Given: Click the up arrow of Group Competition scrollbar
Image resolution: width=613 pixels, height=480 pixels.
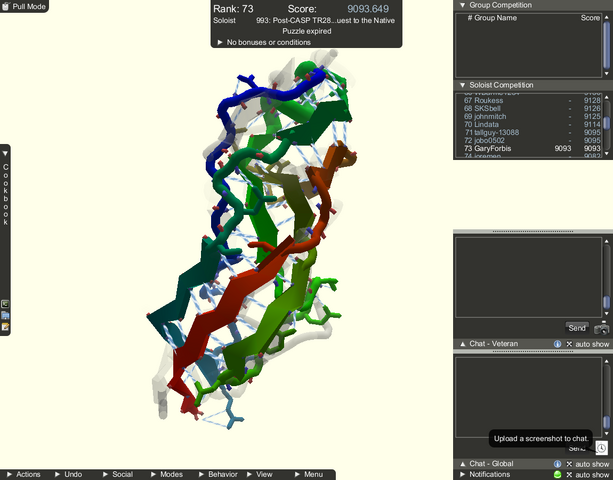Looking at the screenshot, I should 606,17.
